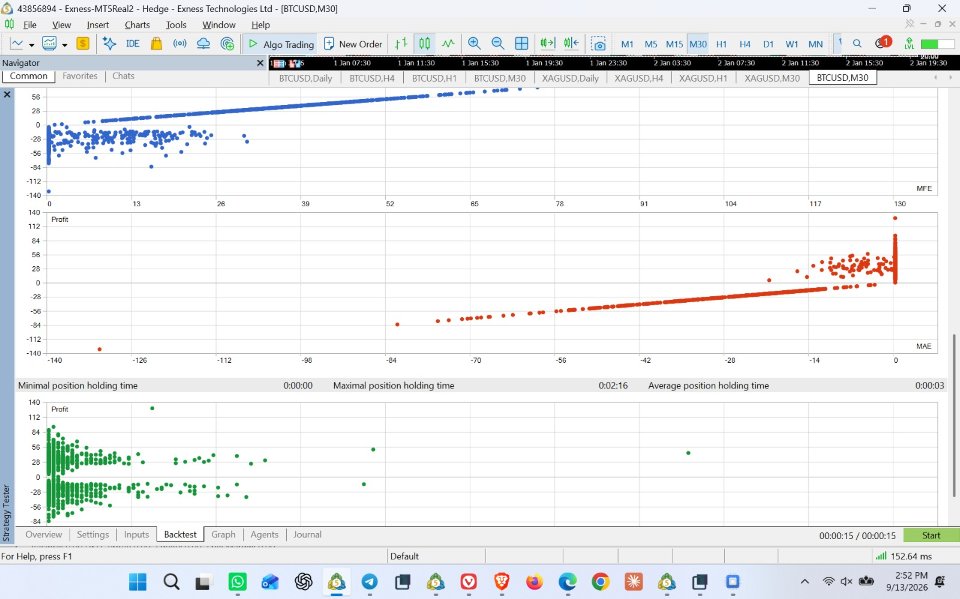Click the copy-trading globe plus icon

click(x=227, y=43)
